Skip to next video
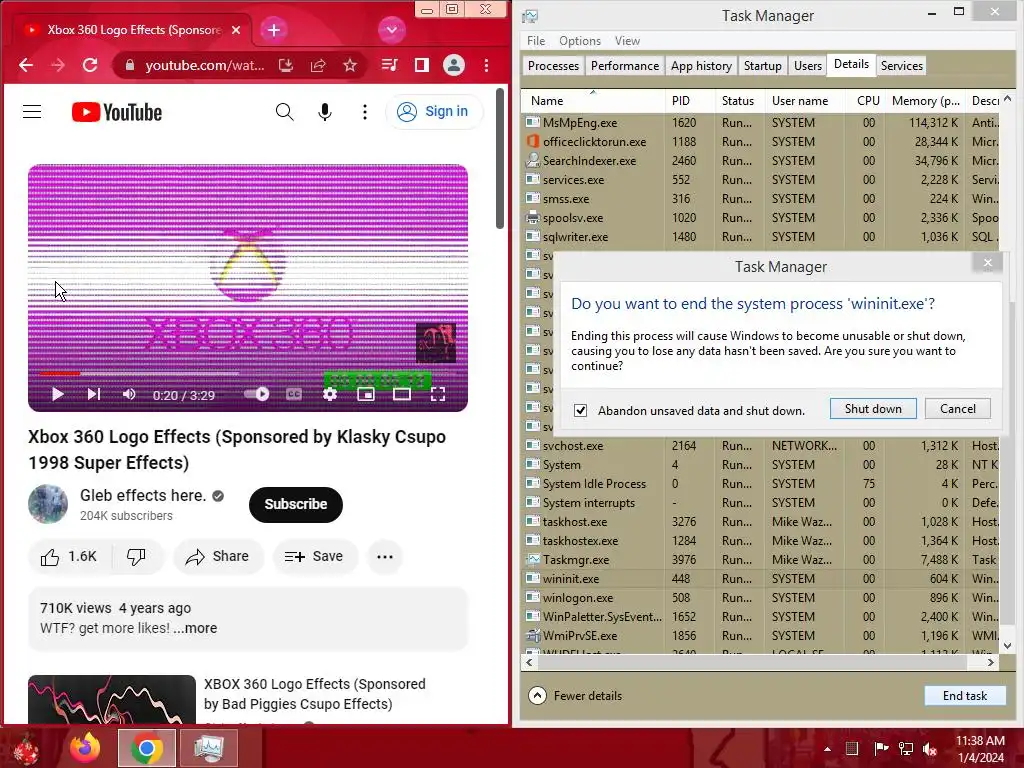Viewport: 1024px width, 768px height. point(93,394)
